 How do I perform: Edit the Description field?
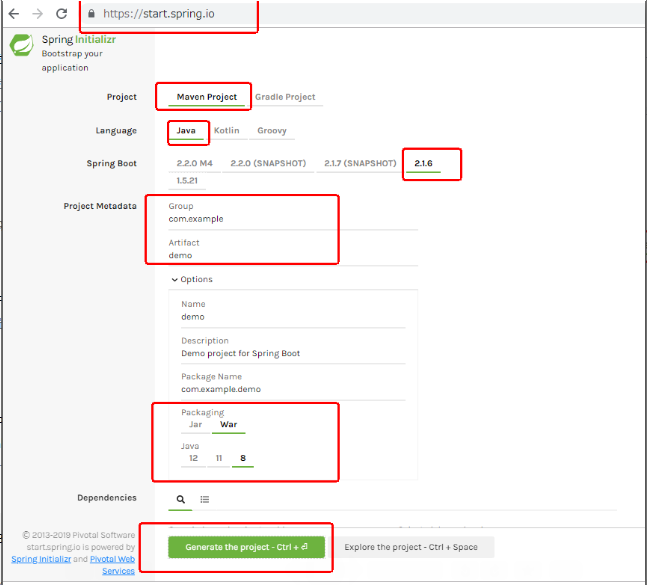[293, 354]
